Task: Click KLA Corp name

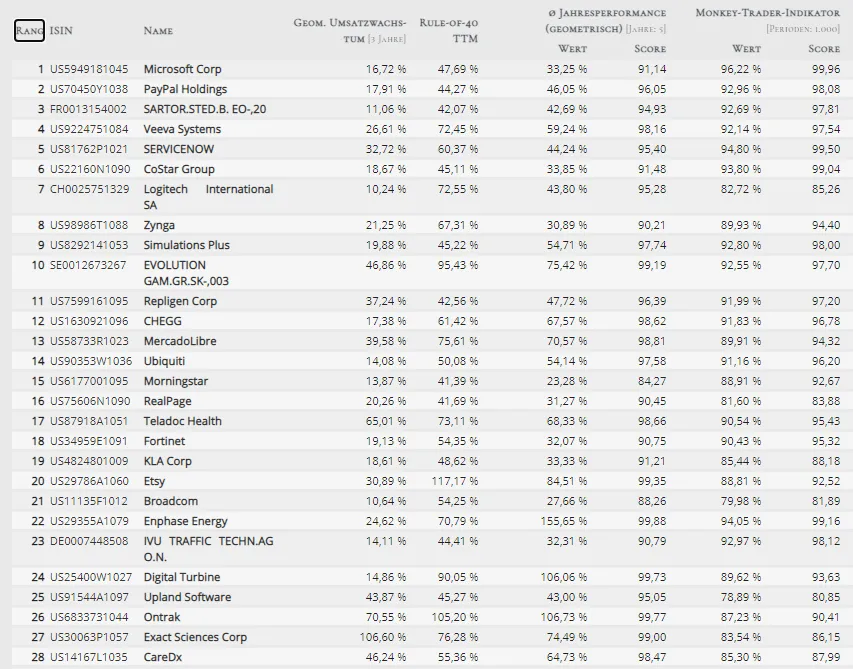Action: (168, 461)
